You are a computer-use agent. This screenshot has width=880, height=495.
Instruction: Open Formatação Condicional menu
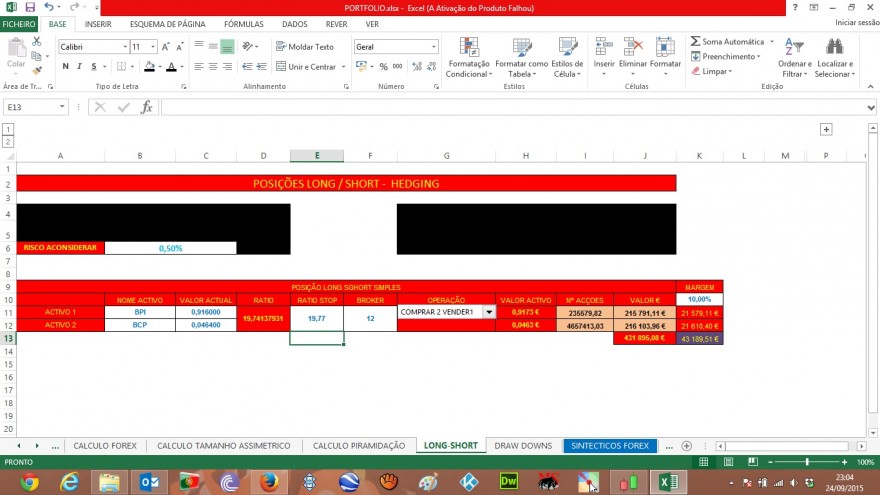pyautogui.click(x=469, y=57)
